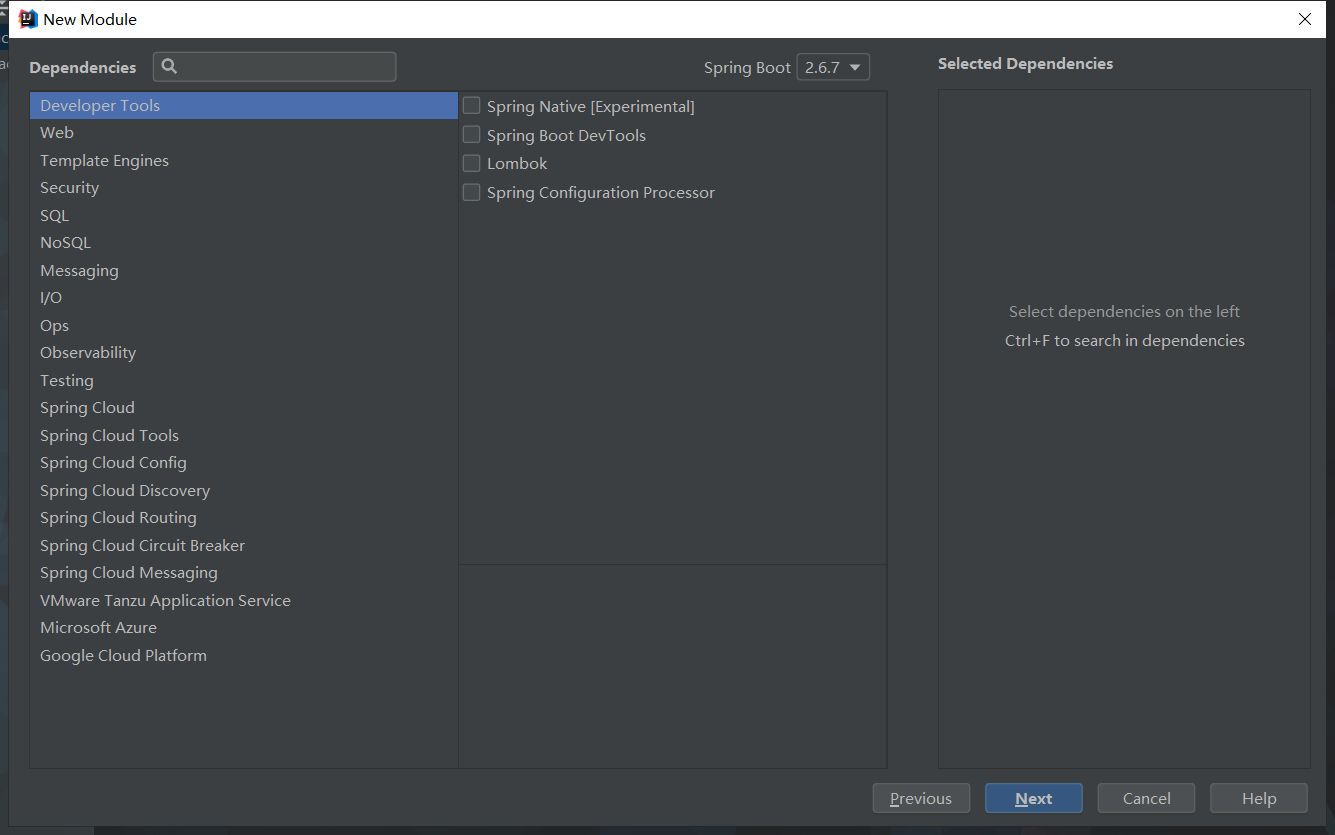The width and height of the screenshot is (1335, 835).
Task: Open the Template Engines category
Action: (x=244, y=160)
